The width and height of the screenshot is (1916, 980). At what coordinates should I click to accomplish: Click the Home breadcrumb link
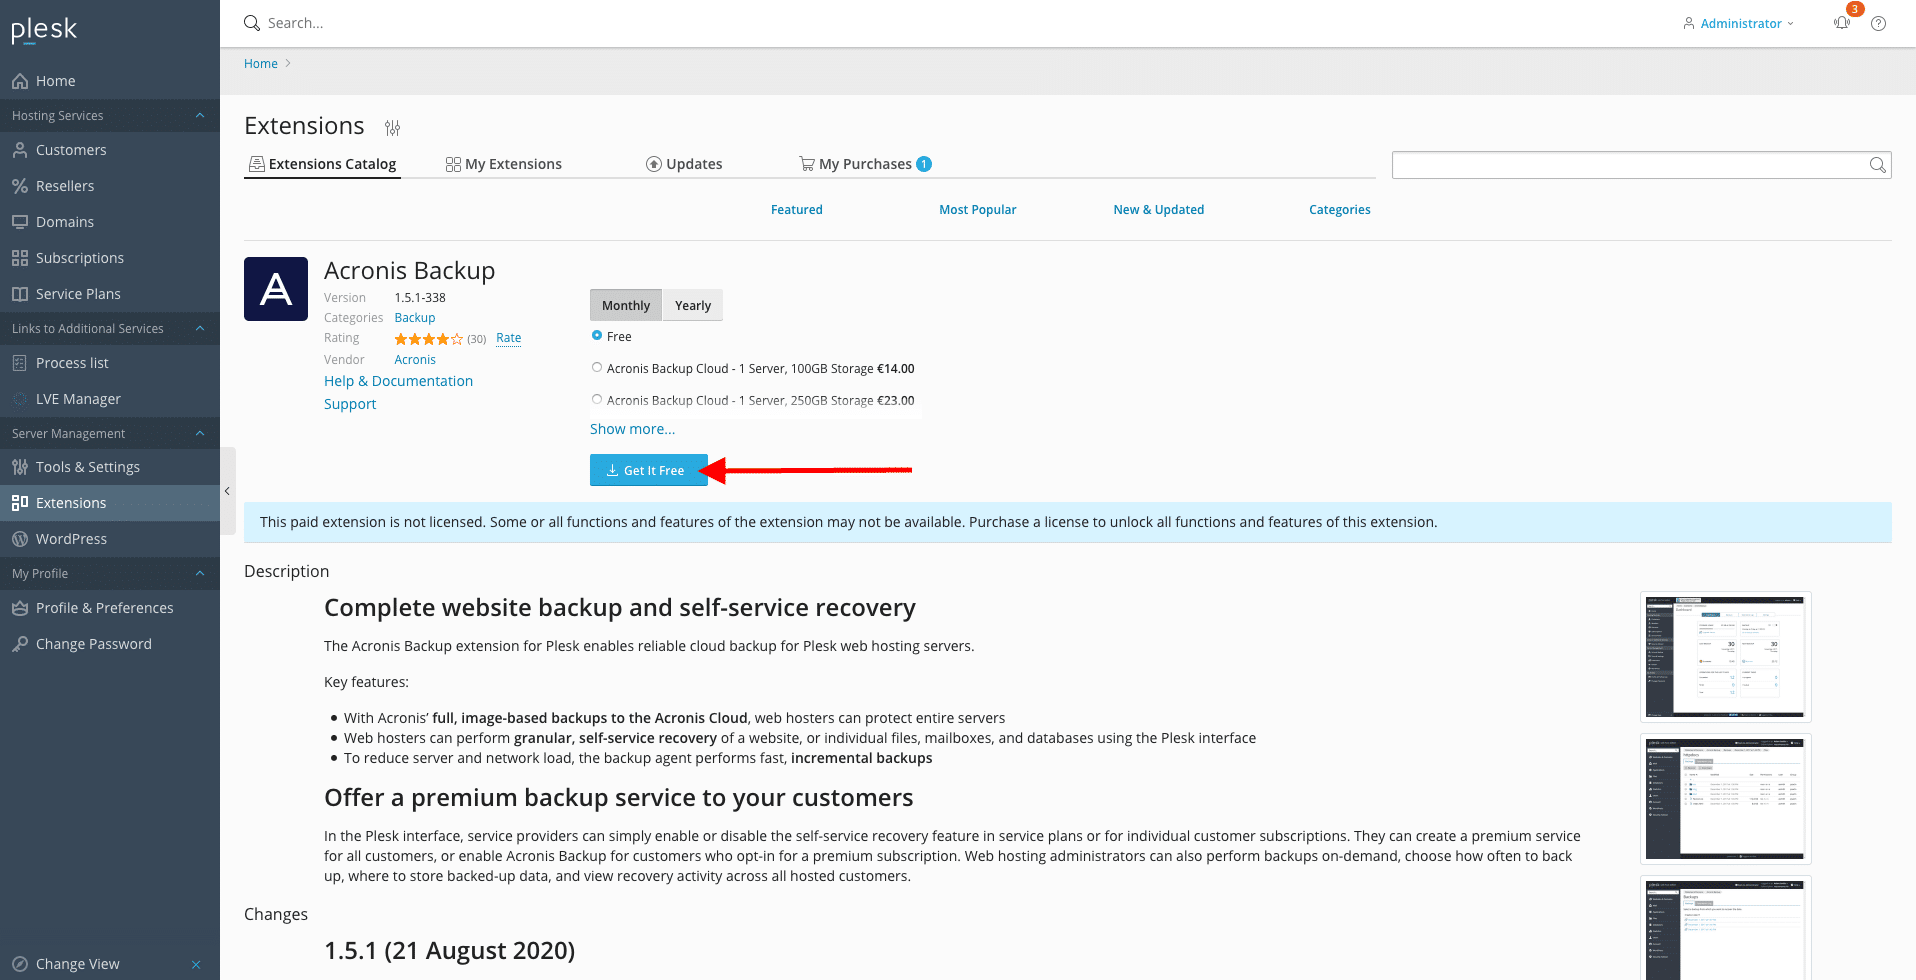click(261, 63)
